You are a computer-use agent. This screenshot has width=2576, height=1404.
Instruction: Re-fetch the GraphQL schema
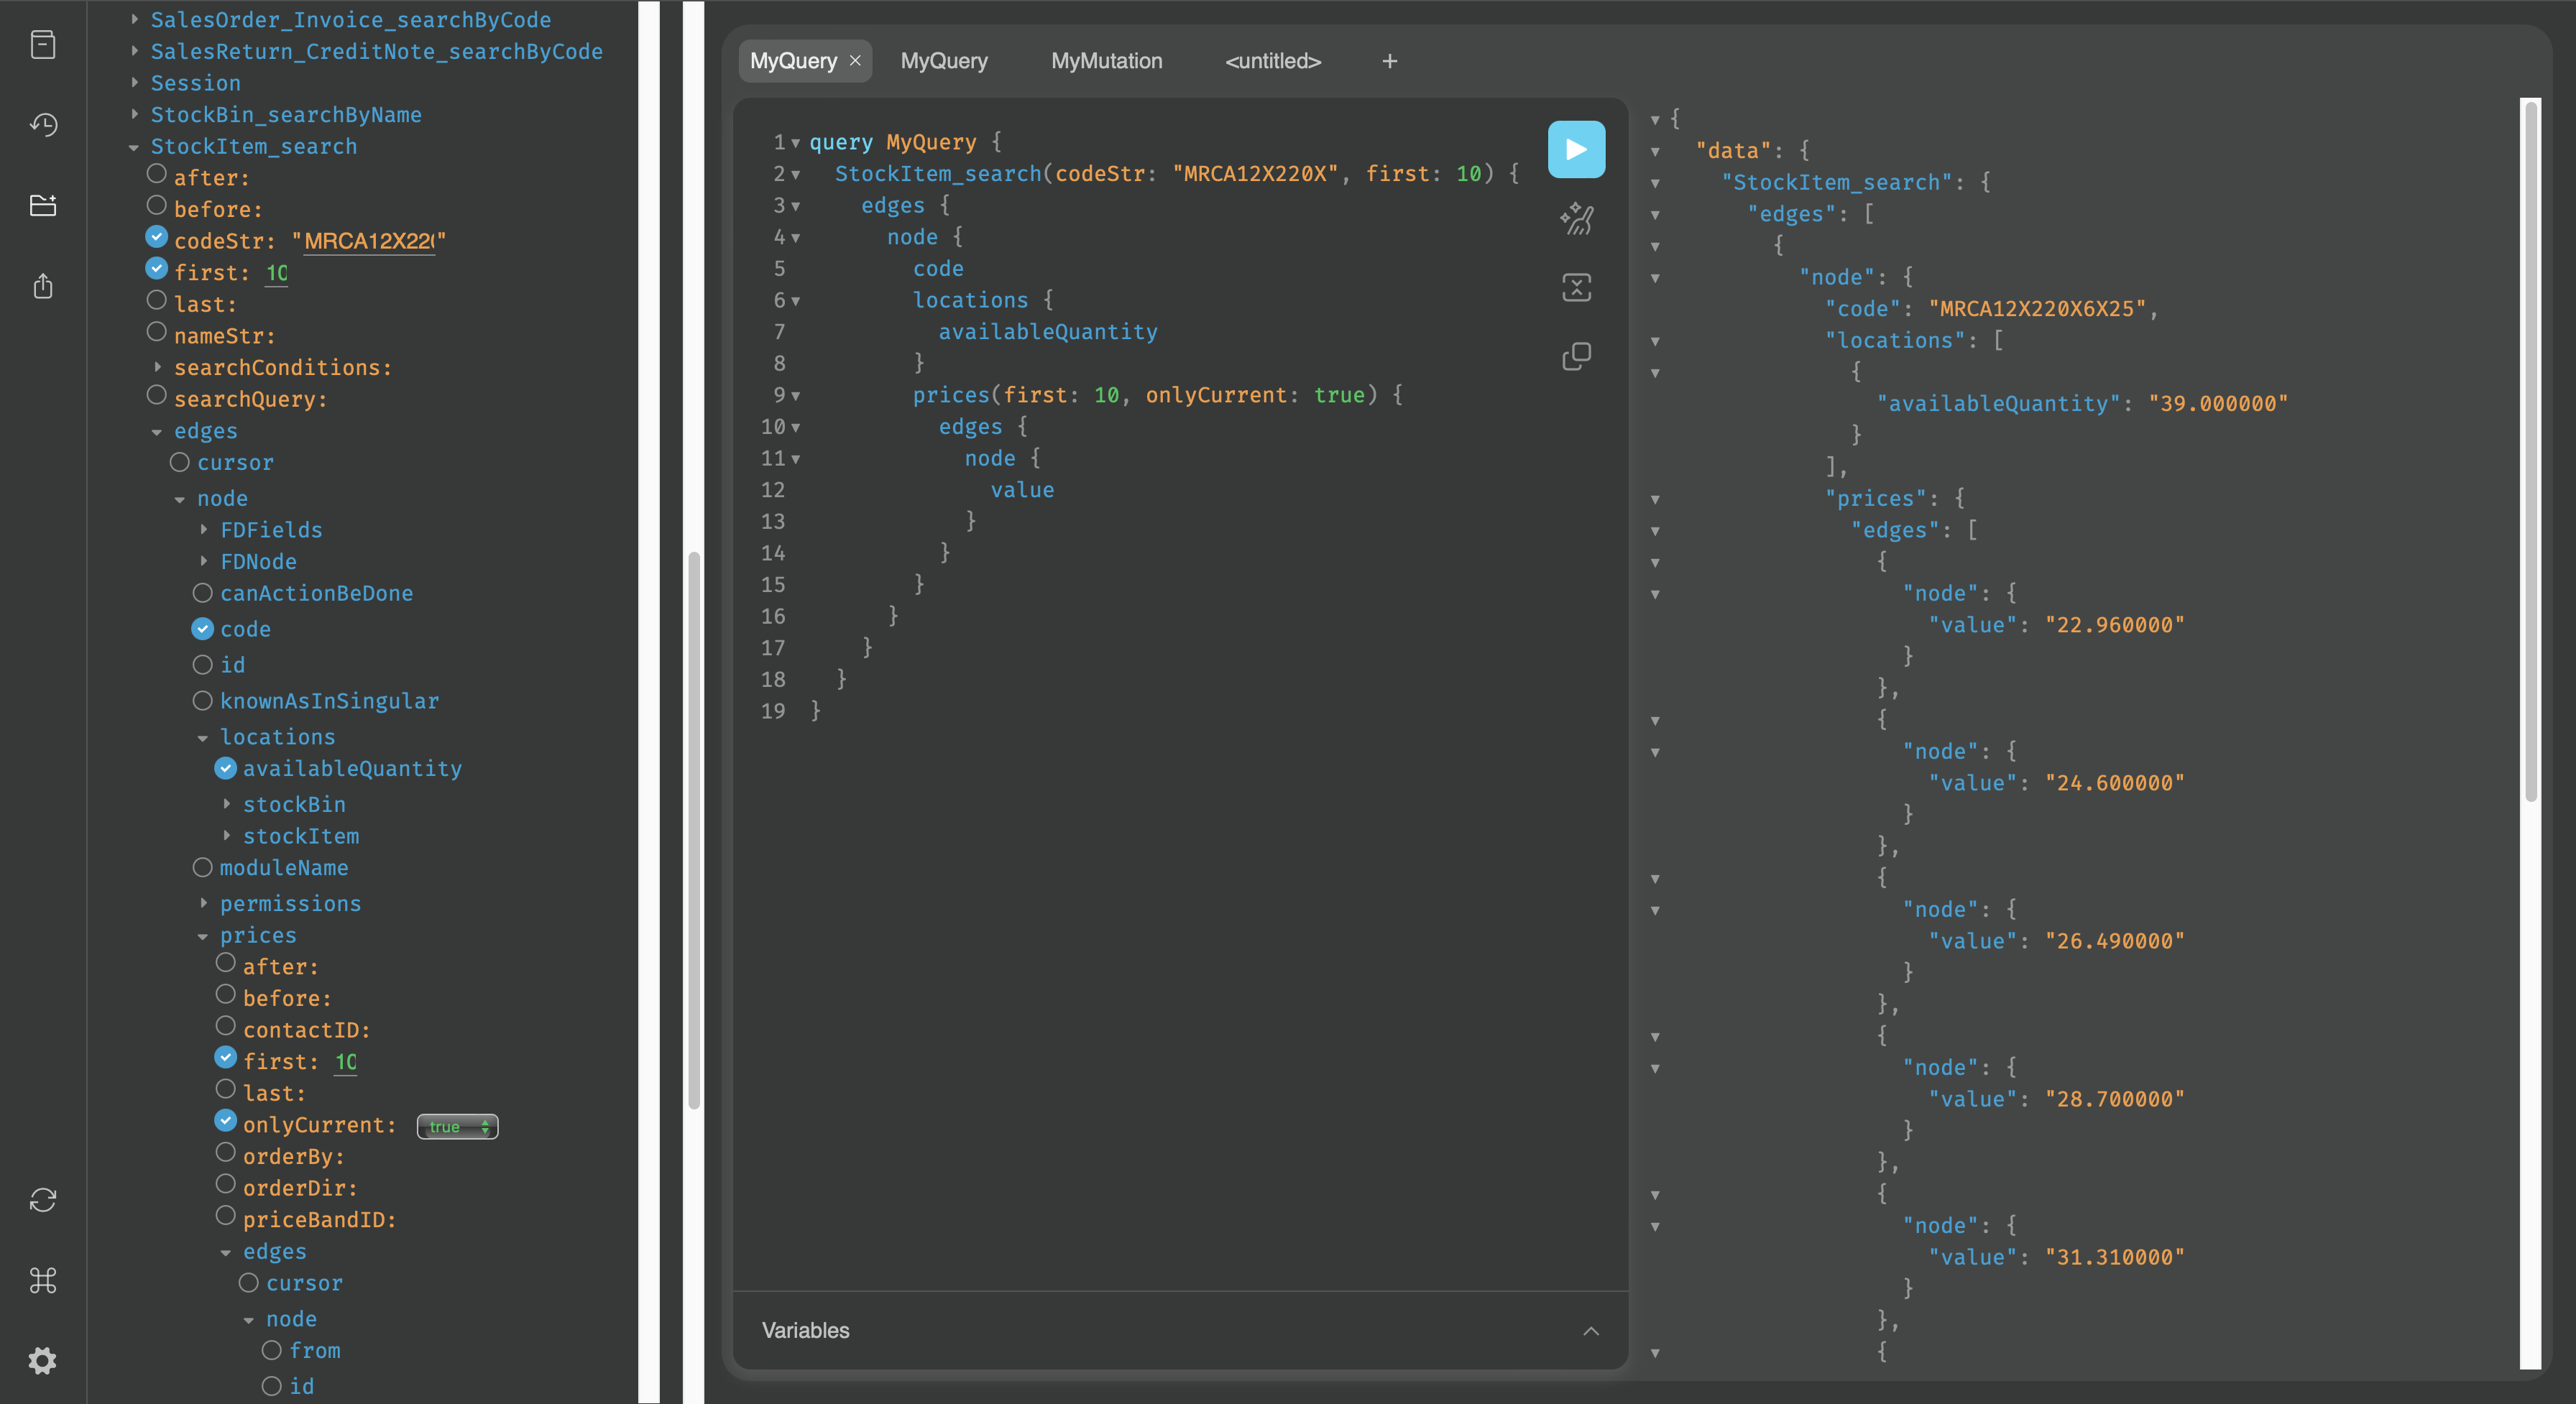pyautogui.click(x=43, y=1199)
